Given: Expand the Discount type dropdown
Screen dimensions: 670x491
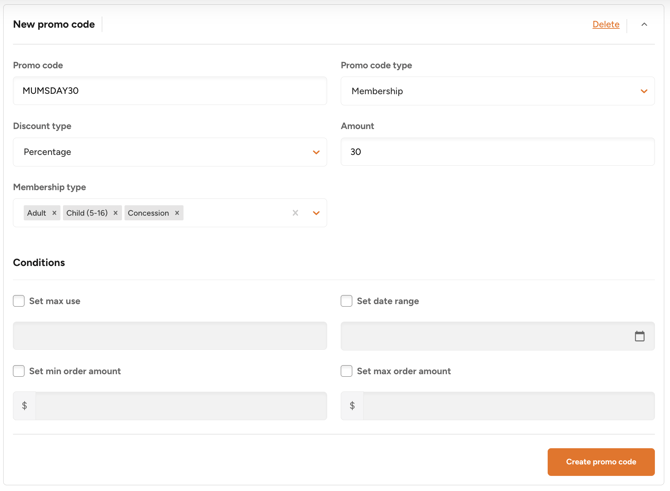Looking at the screenshot, I should pyautogui.click(x=169, y=152).
